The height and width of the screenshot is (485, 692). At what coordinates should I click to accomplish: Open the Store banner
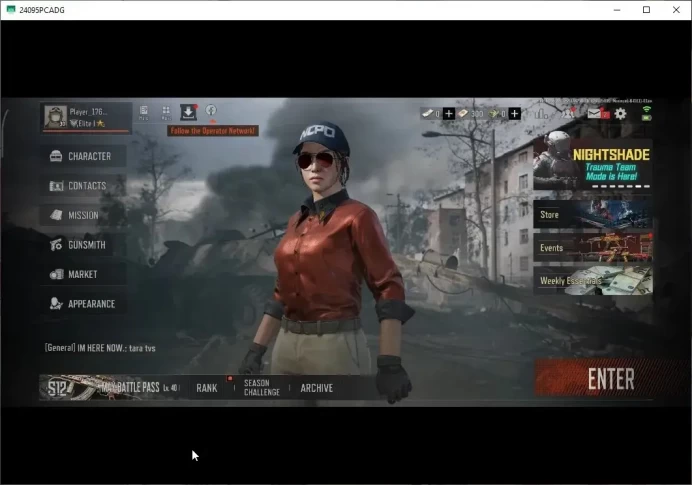tap(592, 214)
